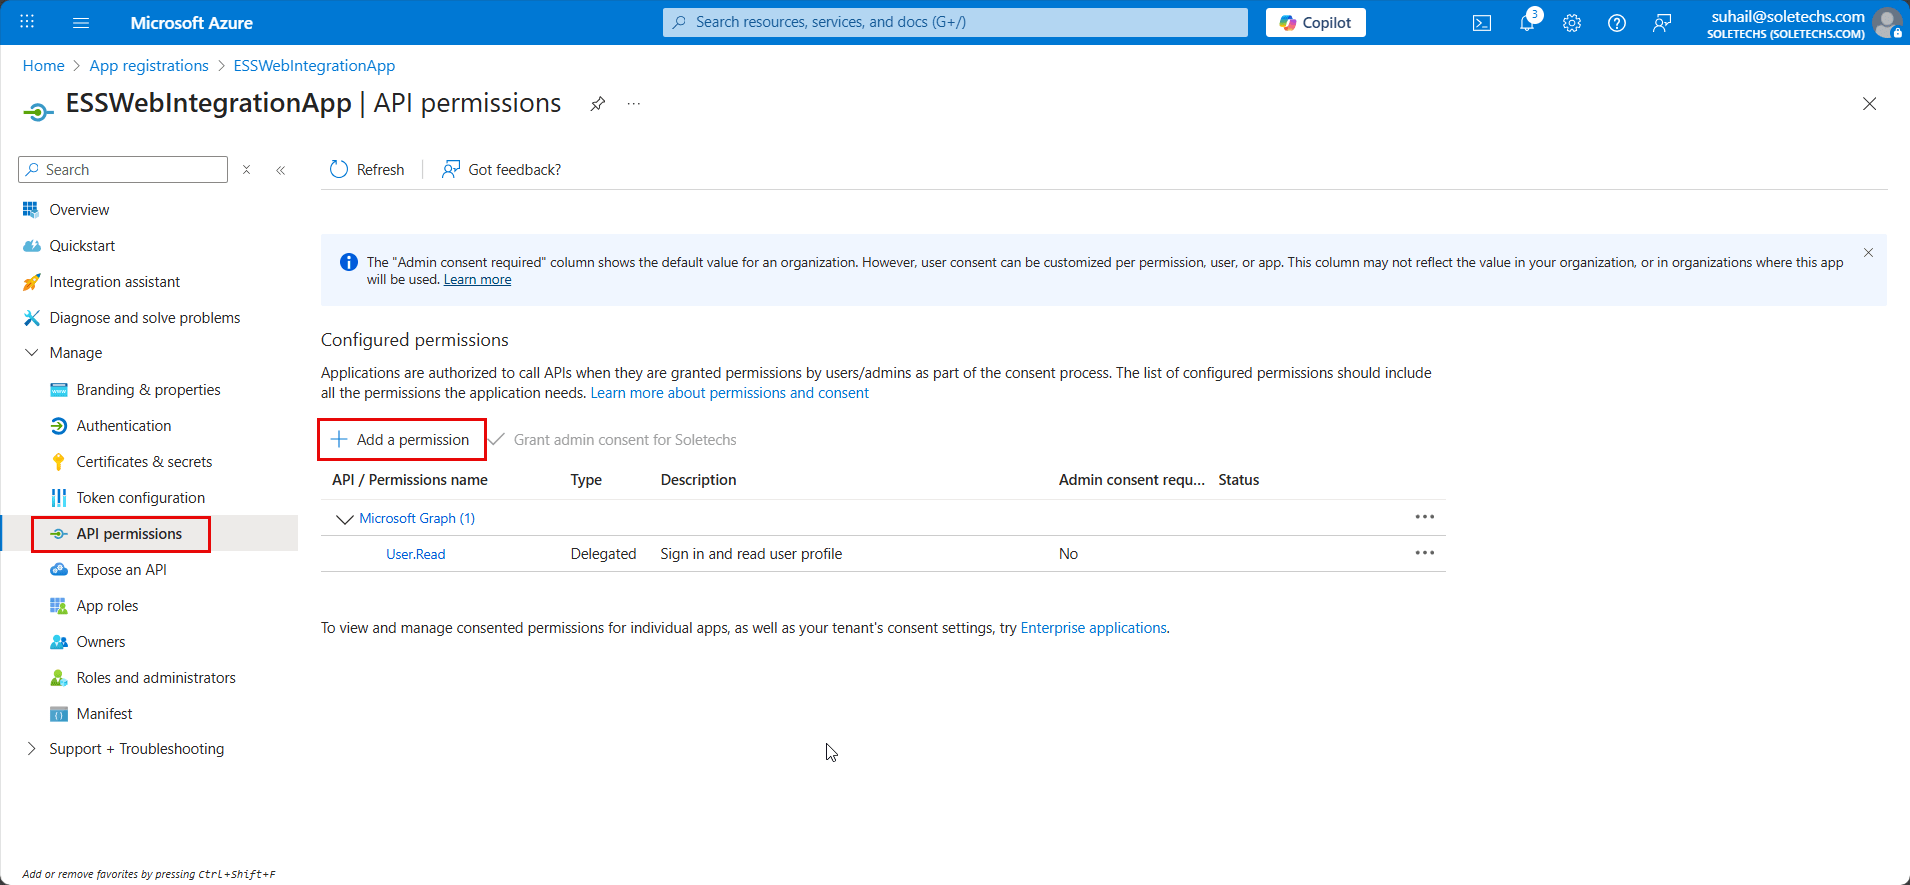Open the portal hamburger menu

pyautogui.click(x=81, y=22)
